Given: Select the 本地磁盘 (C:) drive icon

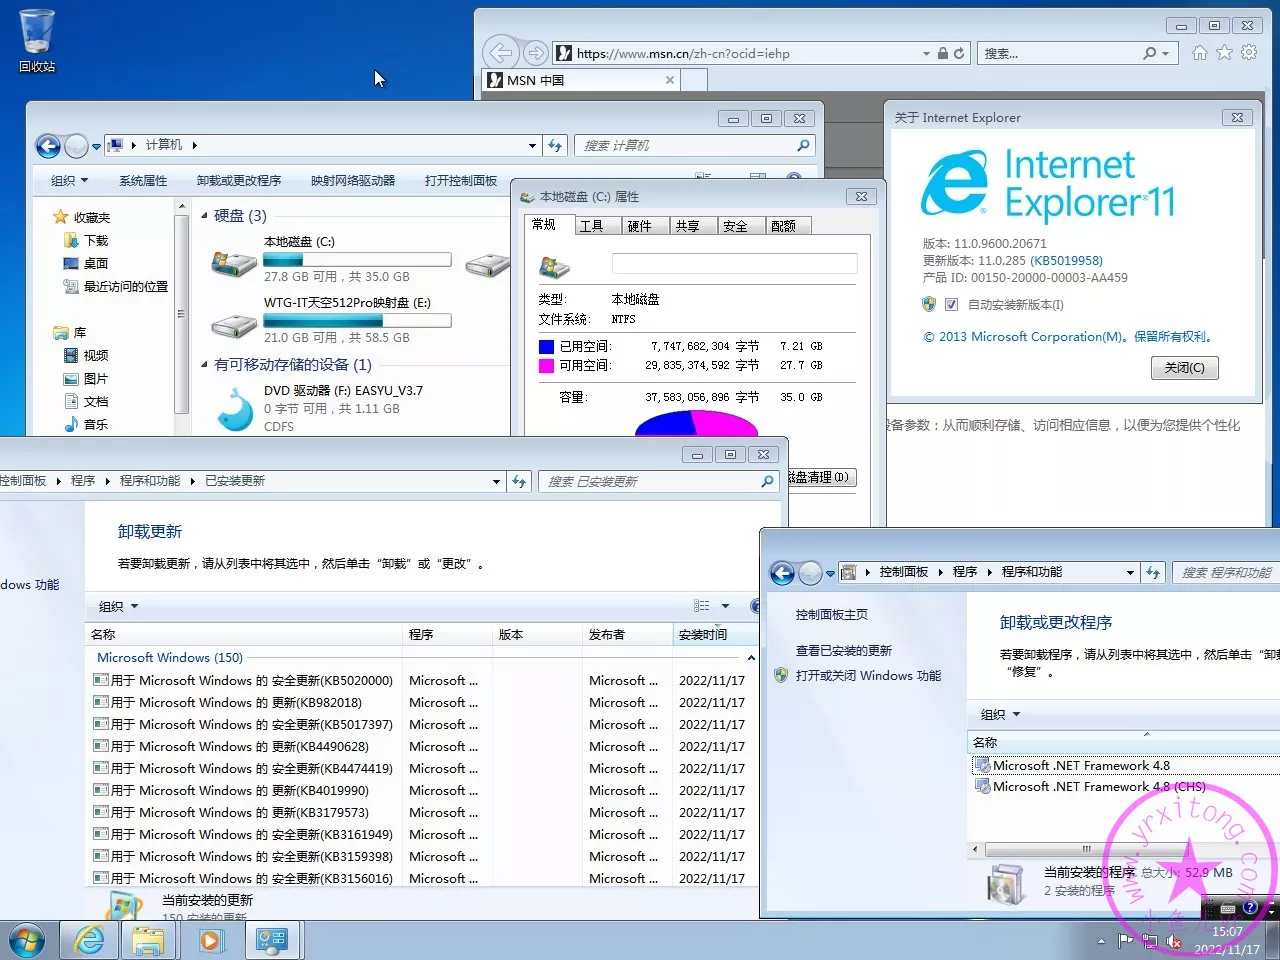Looking at the screenshot, I should [x=233, y=262].
